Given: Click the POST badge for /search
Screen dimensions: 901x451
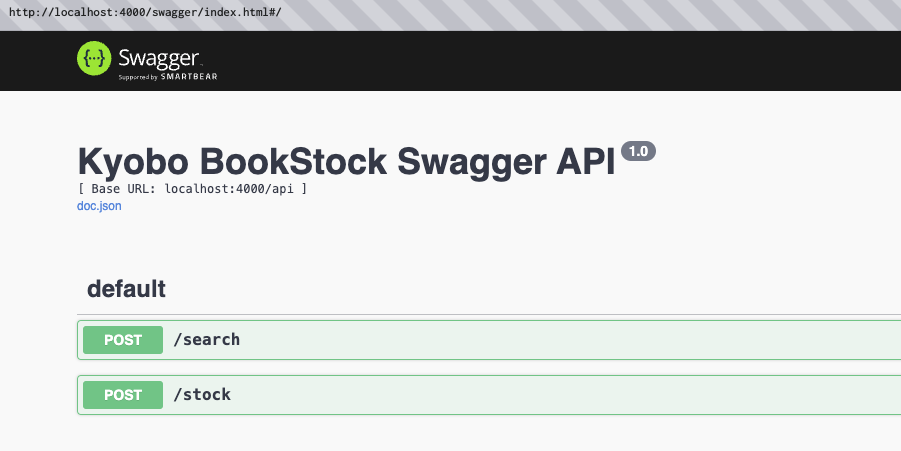Looking at the screenshot, I should click(x=123, y=340).
